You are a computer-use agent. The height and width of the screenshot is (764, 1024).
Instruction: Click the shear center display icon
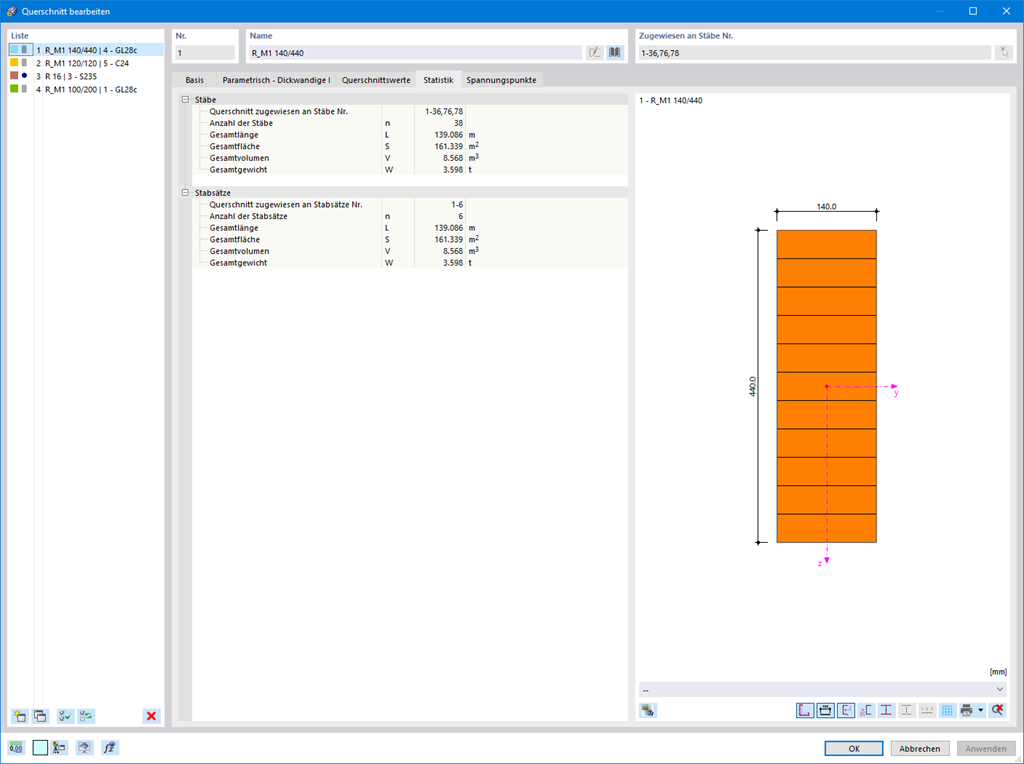866,710
